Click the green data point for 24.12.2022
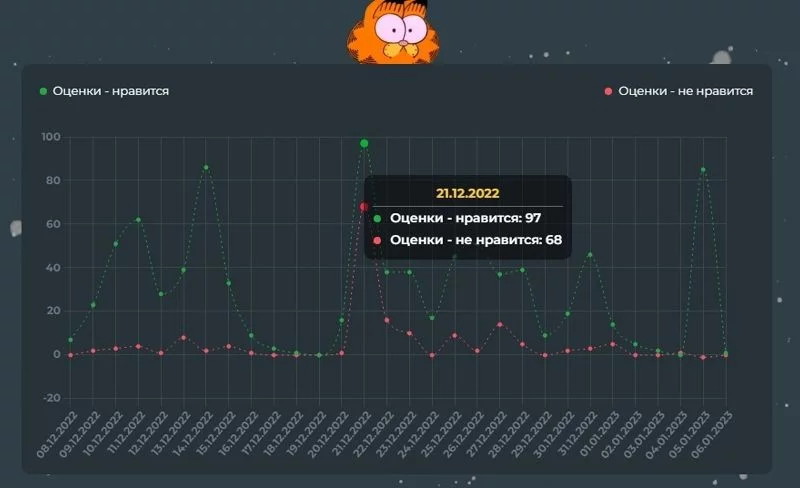This screenshot has width=800, height=488. pyautogui.click(x=432, y=318)
